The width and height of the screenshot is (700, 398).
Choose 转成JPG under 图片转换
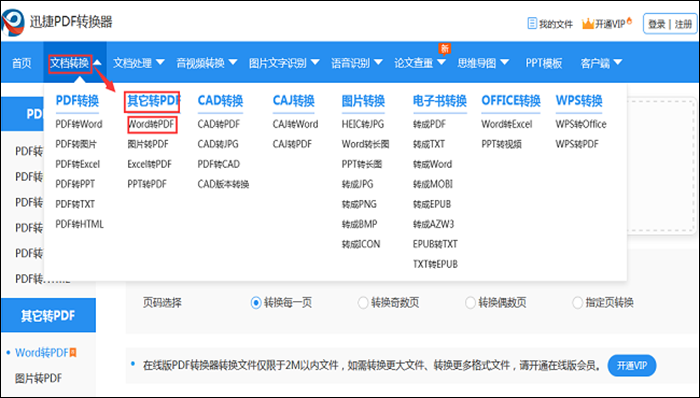click(358, 184)
